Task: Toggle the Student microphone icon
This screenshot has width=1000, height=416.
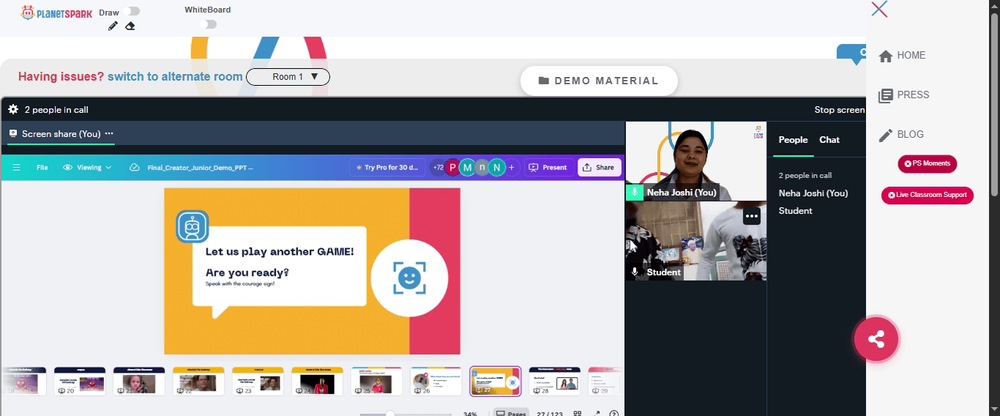Action: 634,272
